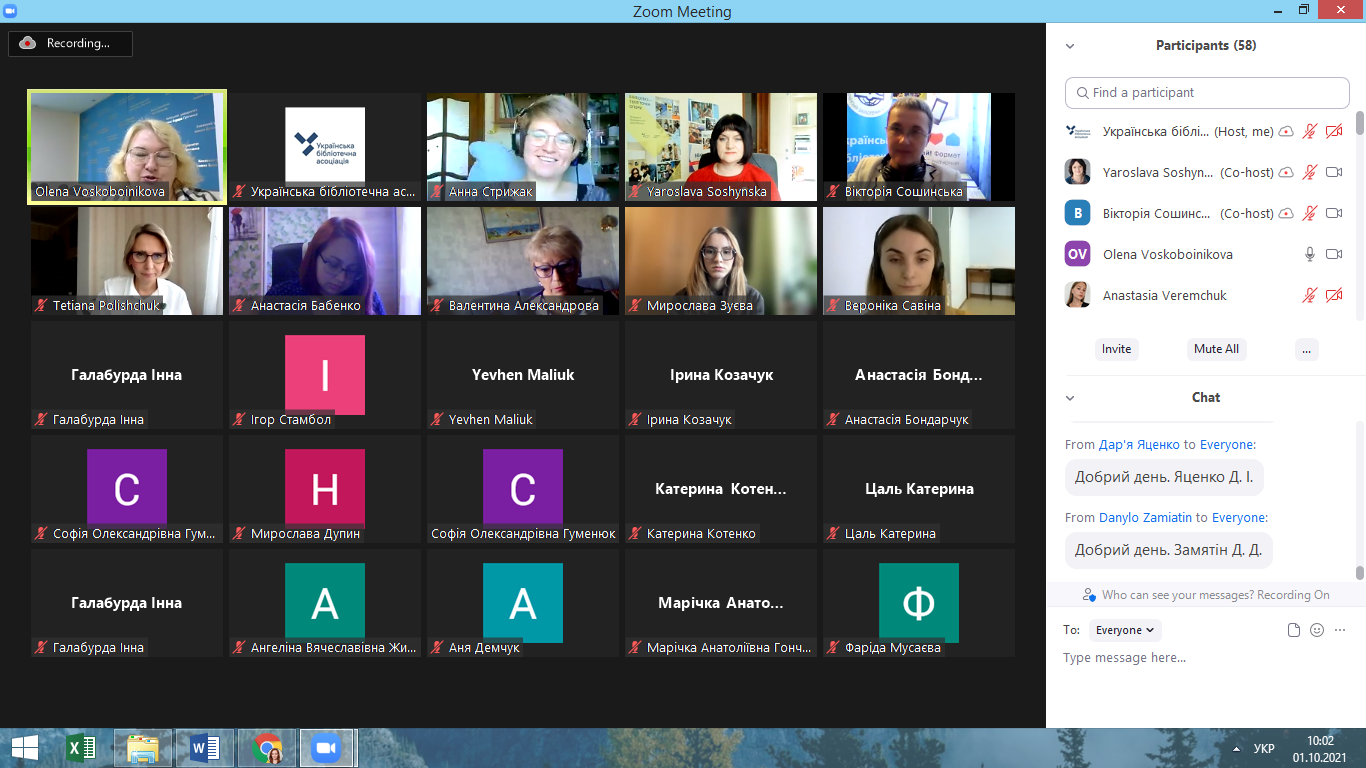Click the 'Who can see your messages' icon

[1089, 595]
